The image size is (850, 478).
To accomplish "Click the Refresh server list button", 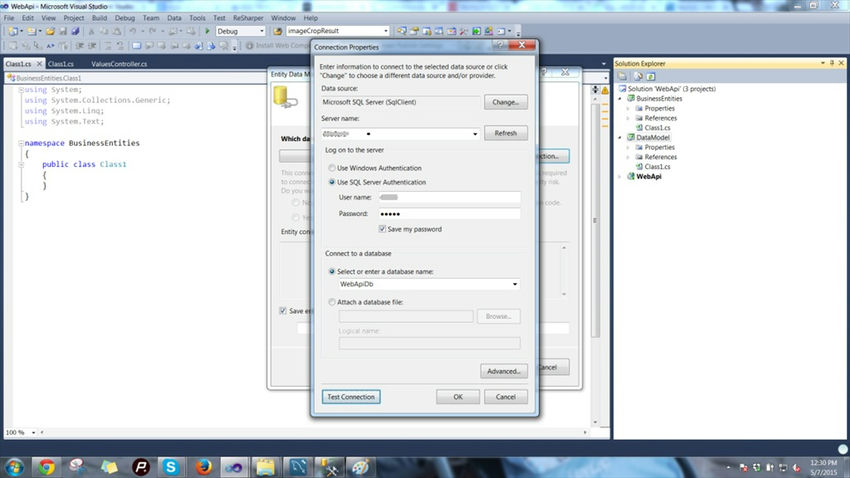I will pyautogui.click(x=506, y=133).
